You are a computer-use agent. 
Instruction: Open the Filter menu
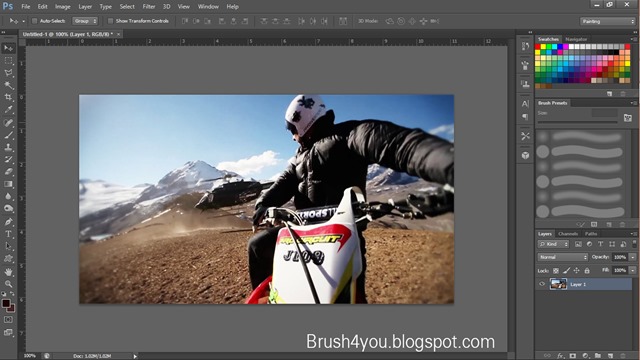(x=149, y=7)
